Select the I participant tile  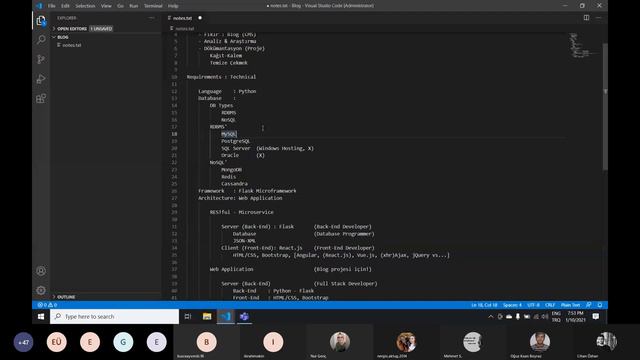273,342
